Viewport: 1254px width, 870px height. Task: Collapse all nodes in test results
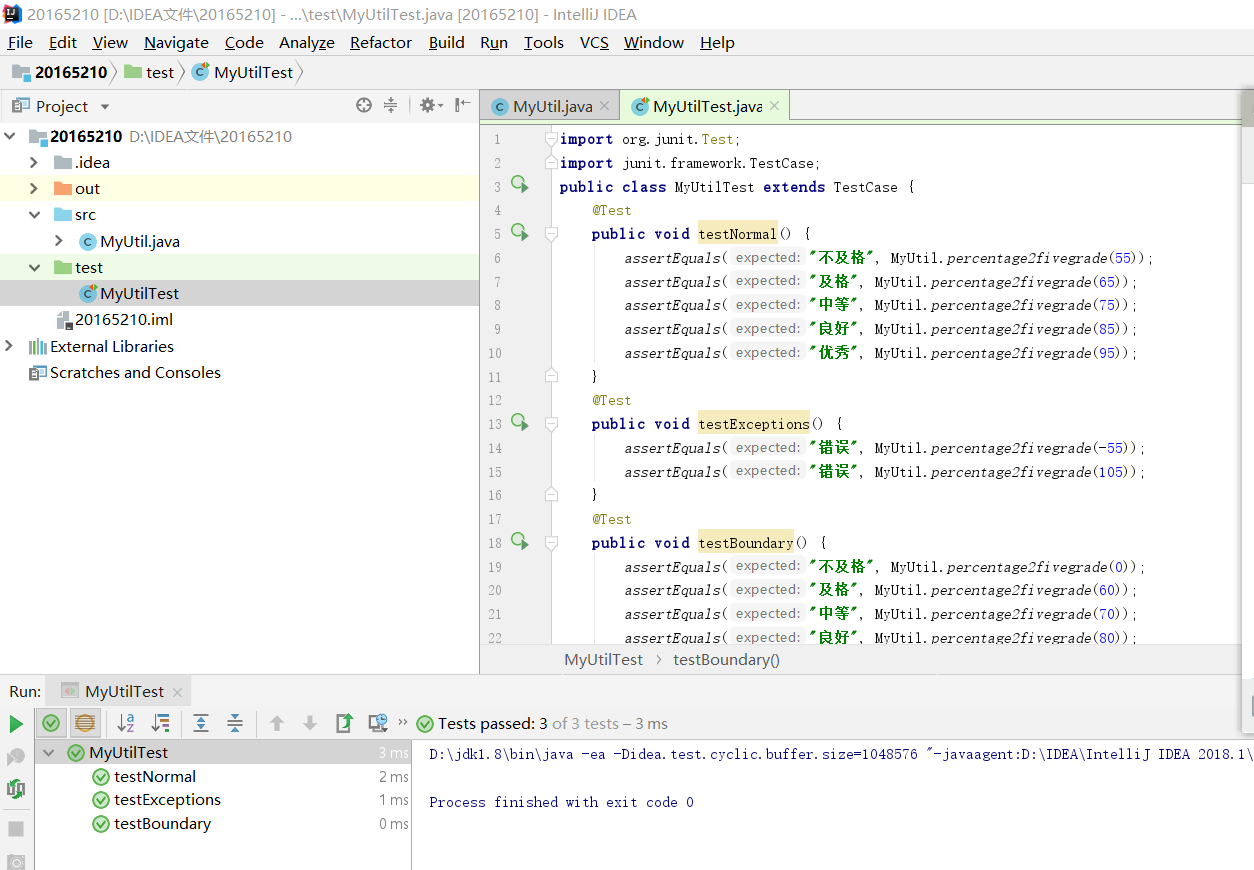235,723
